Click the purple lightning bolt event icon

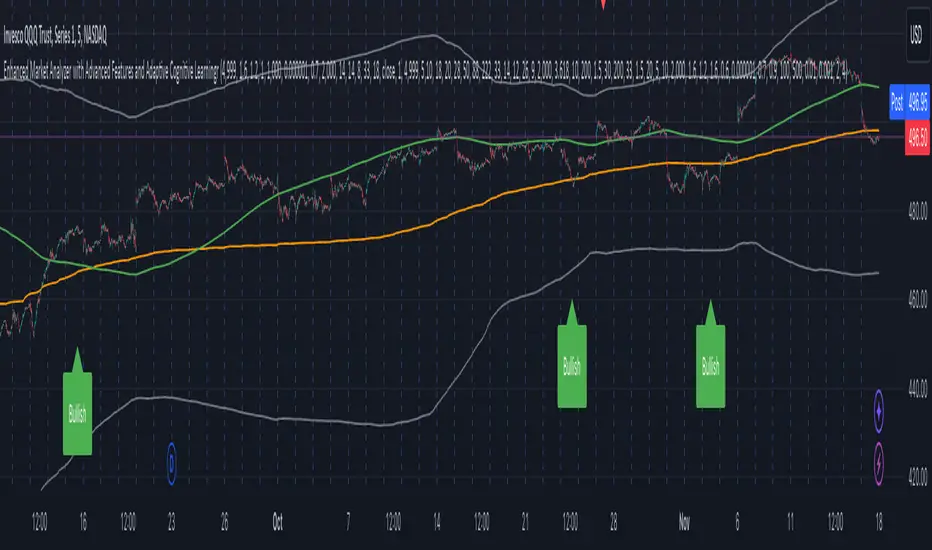879,463
